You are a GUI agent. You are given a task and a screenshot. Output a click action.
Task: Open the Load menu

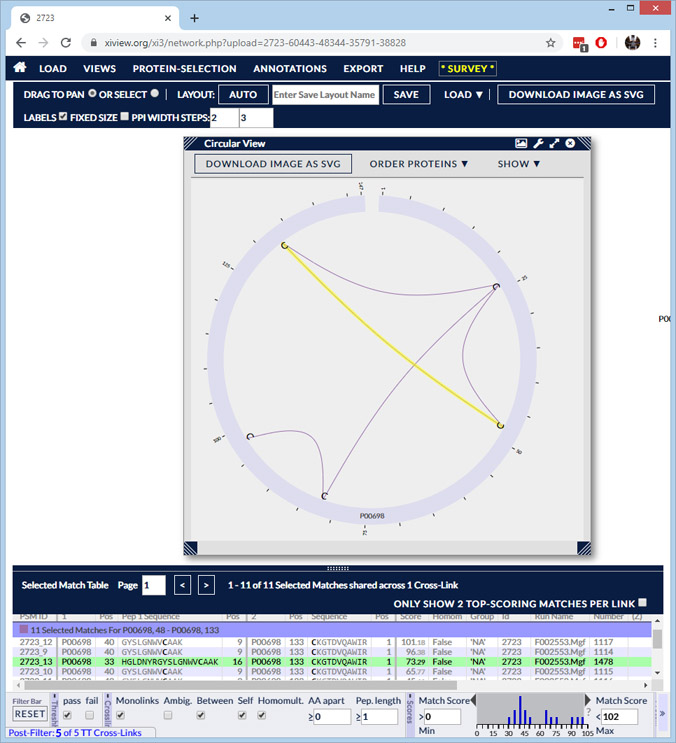point(53,69)
